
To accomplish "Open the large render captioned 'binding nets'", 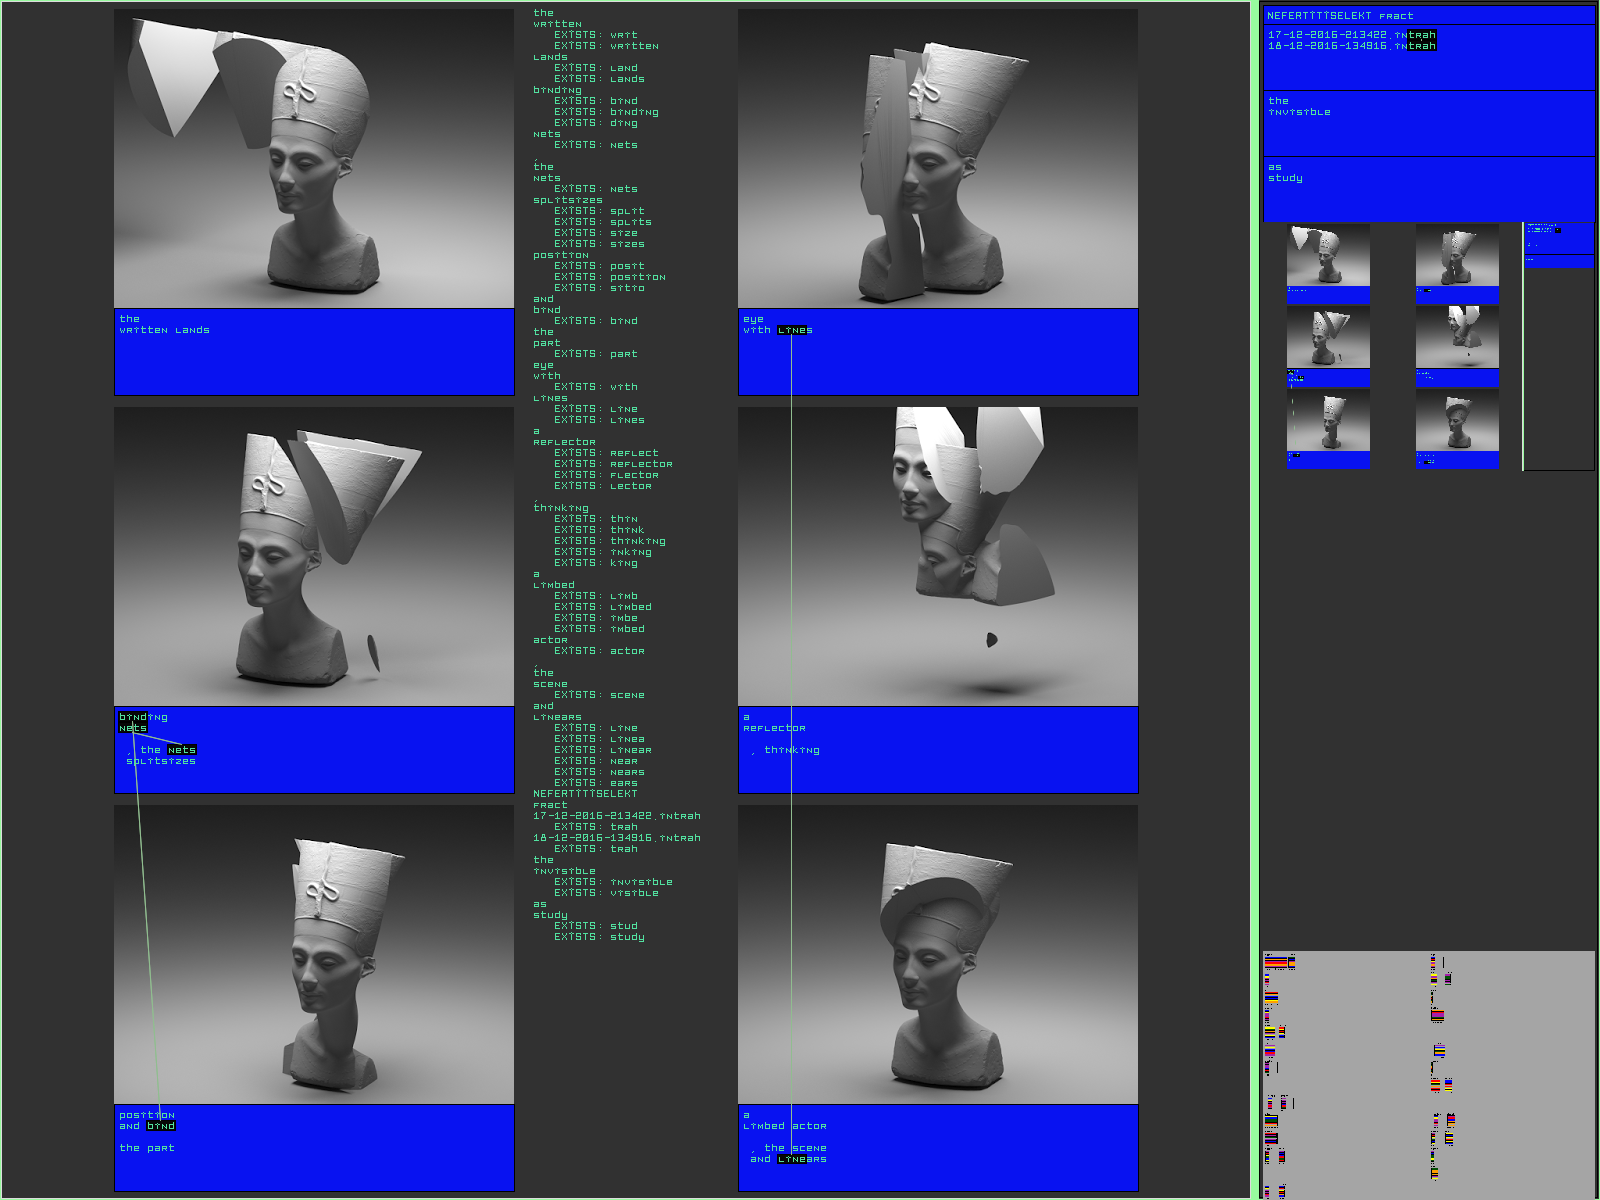I will pyautogui.click(x=314, y=556).
